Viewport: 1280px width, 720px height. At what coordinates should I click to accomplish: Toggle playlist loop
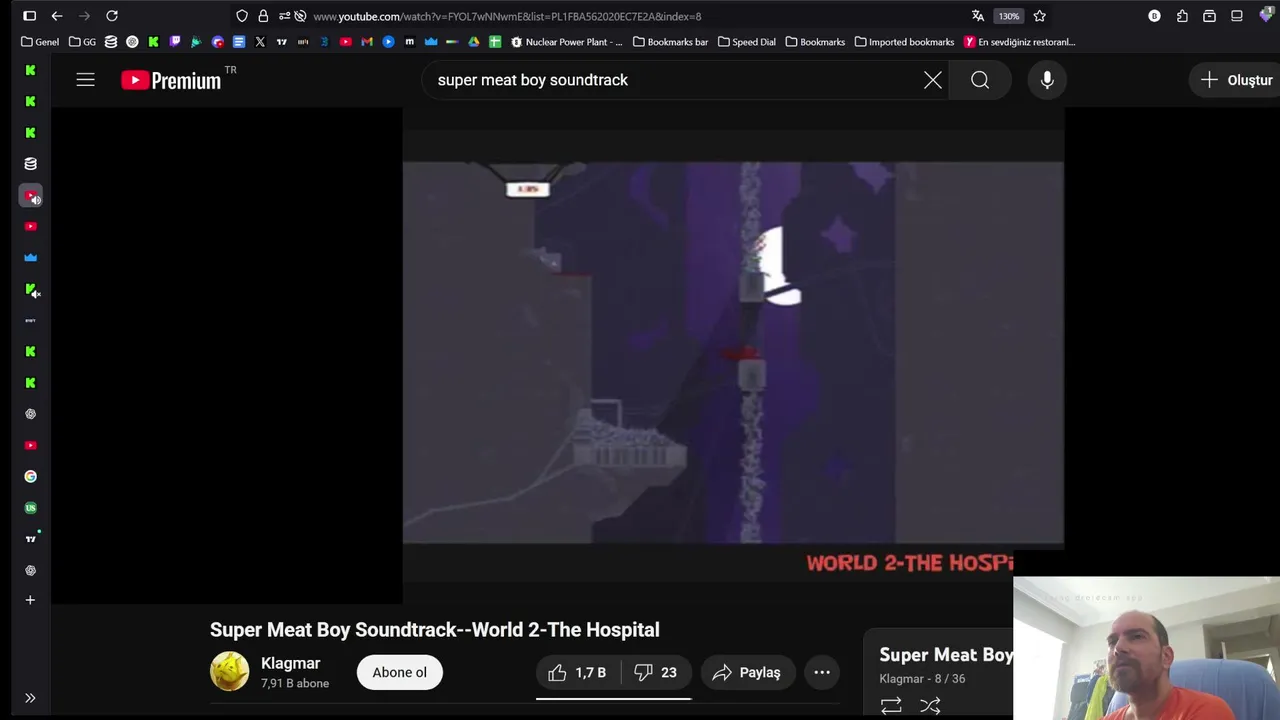(x=891, y=706)
